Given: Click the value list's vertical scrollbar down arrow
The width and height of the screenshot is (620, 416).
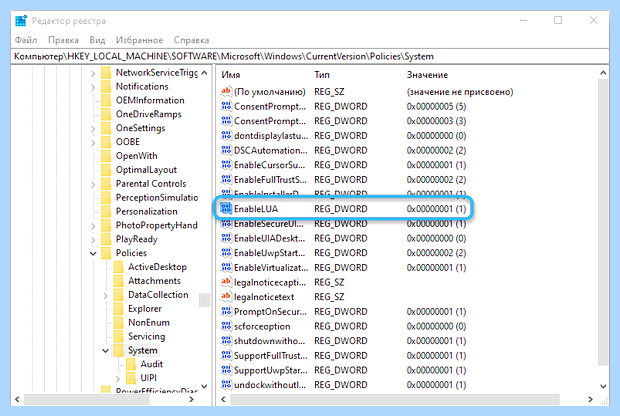Looking at the screenshot, I should [603, 386].
